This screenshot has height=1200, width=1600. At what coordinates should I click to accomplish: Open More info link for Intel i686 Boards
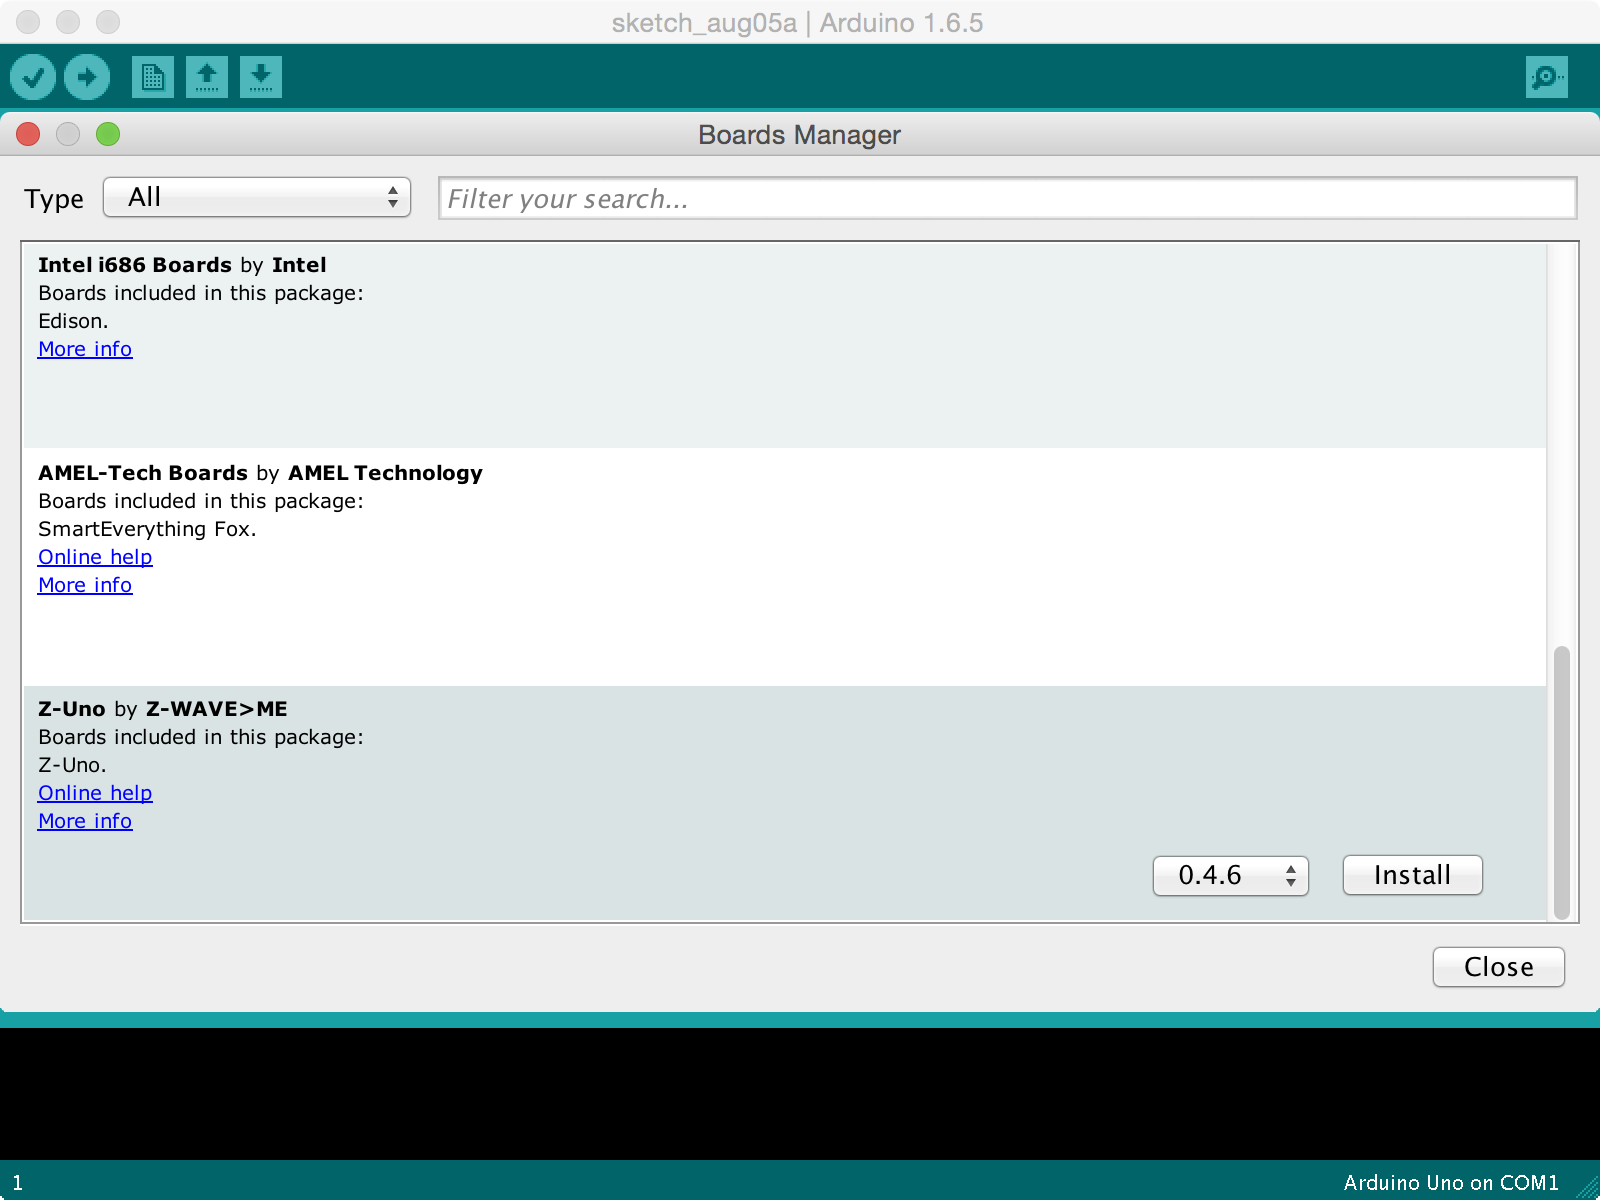[x=85, y=349]
